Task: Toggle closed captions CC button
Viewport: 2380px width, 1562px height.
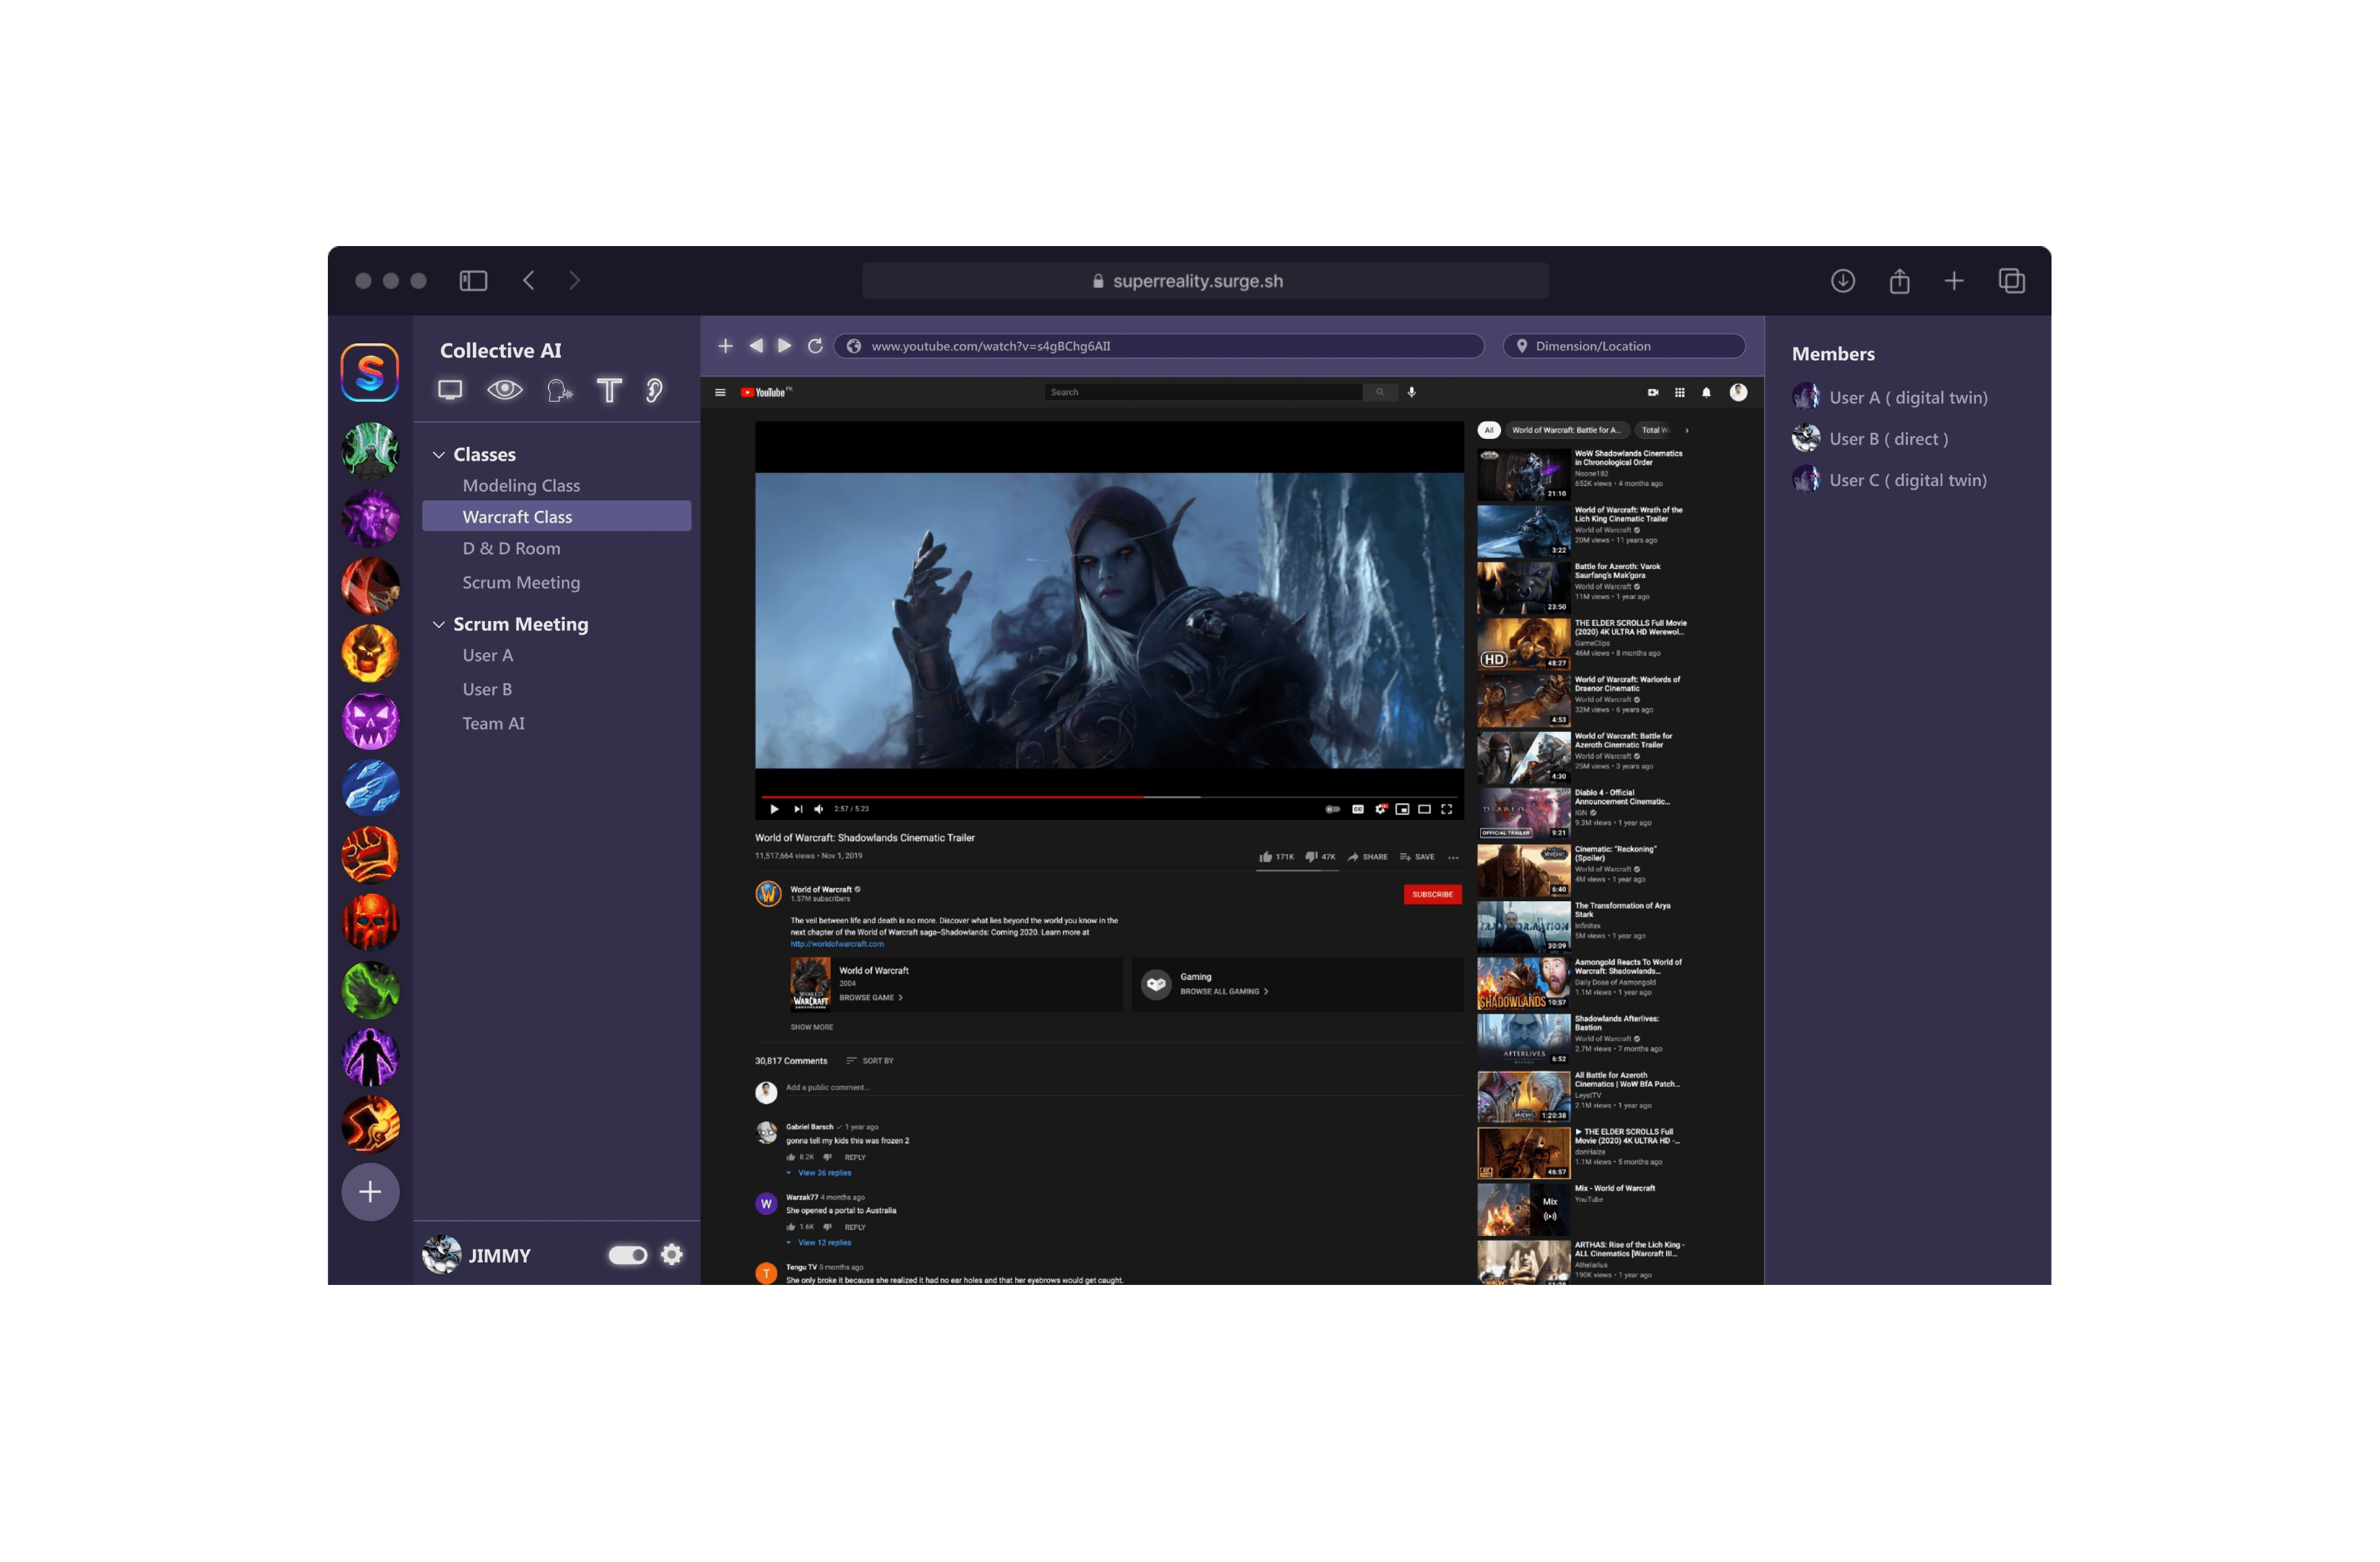Action: point(1358,810)
